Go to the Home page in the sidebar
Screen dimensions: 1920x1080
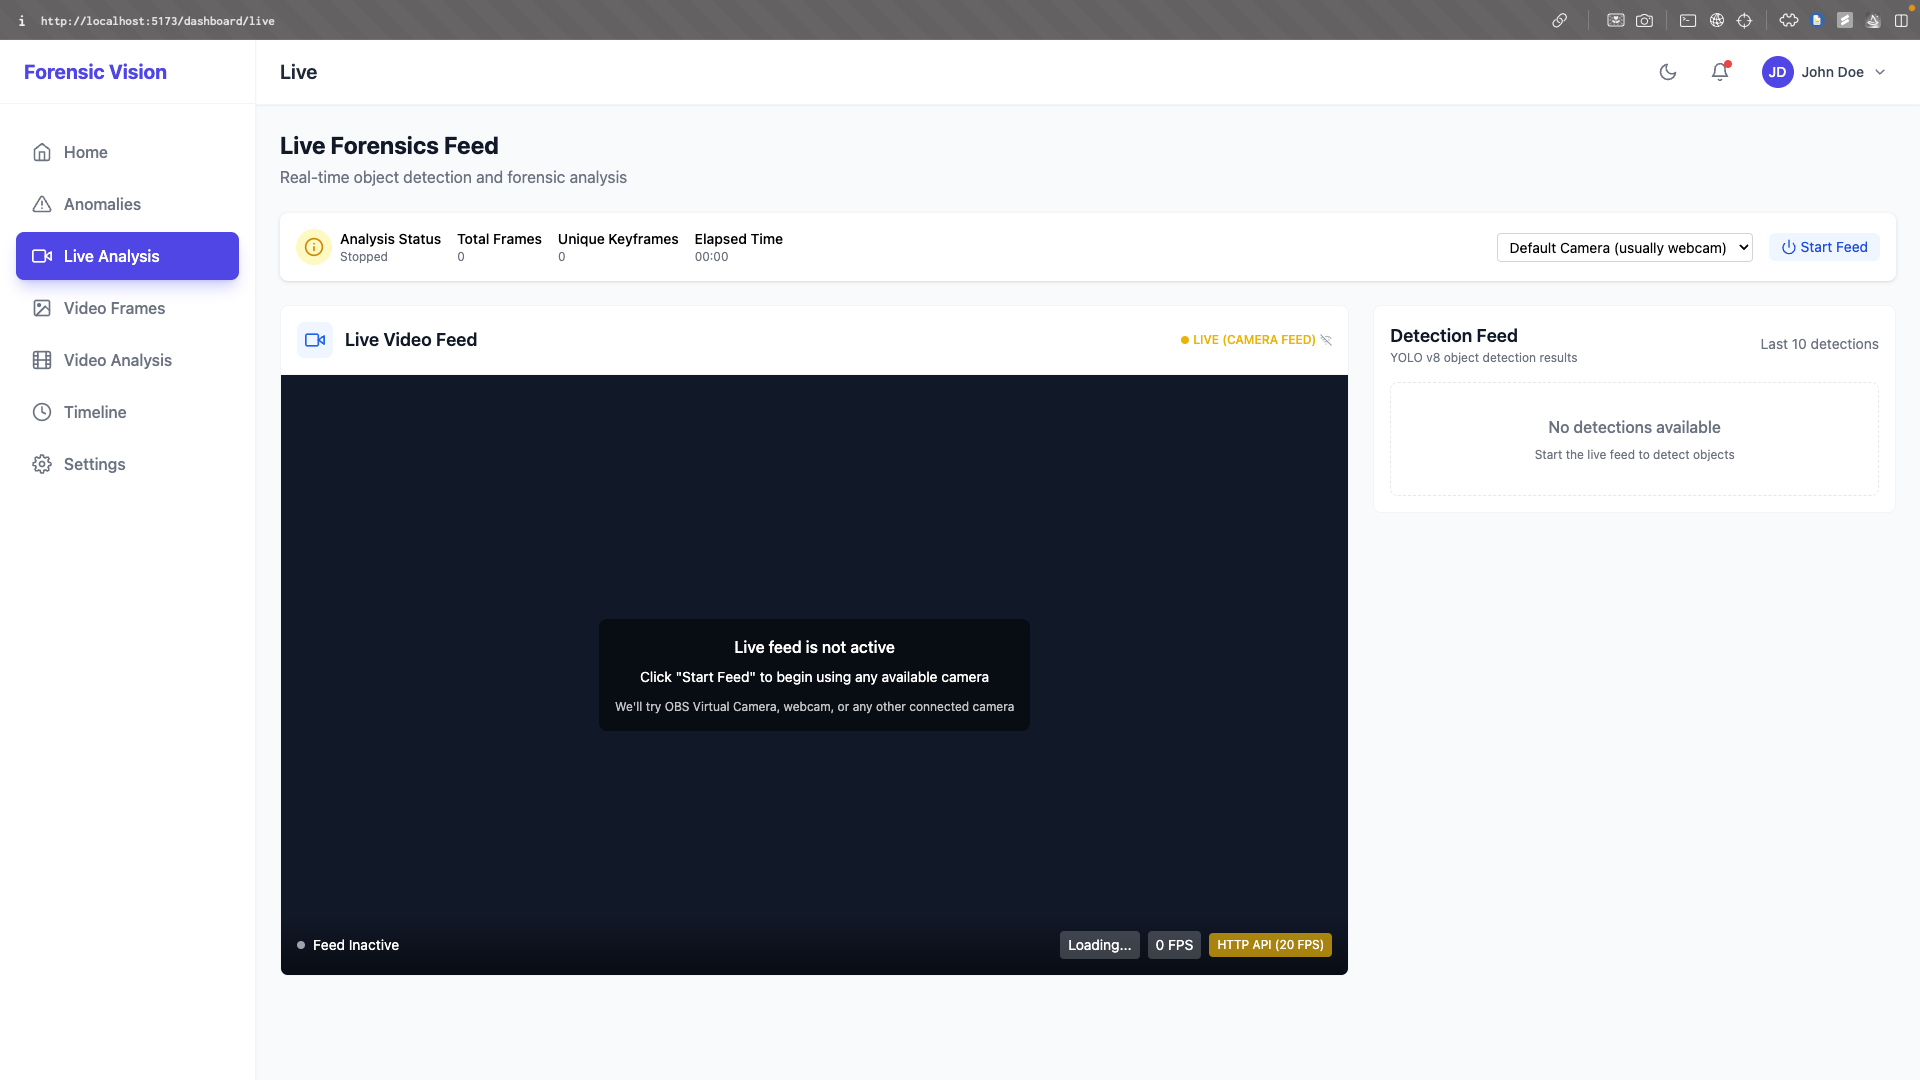pyautogui.click(x=85, y=152)
